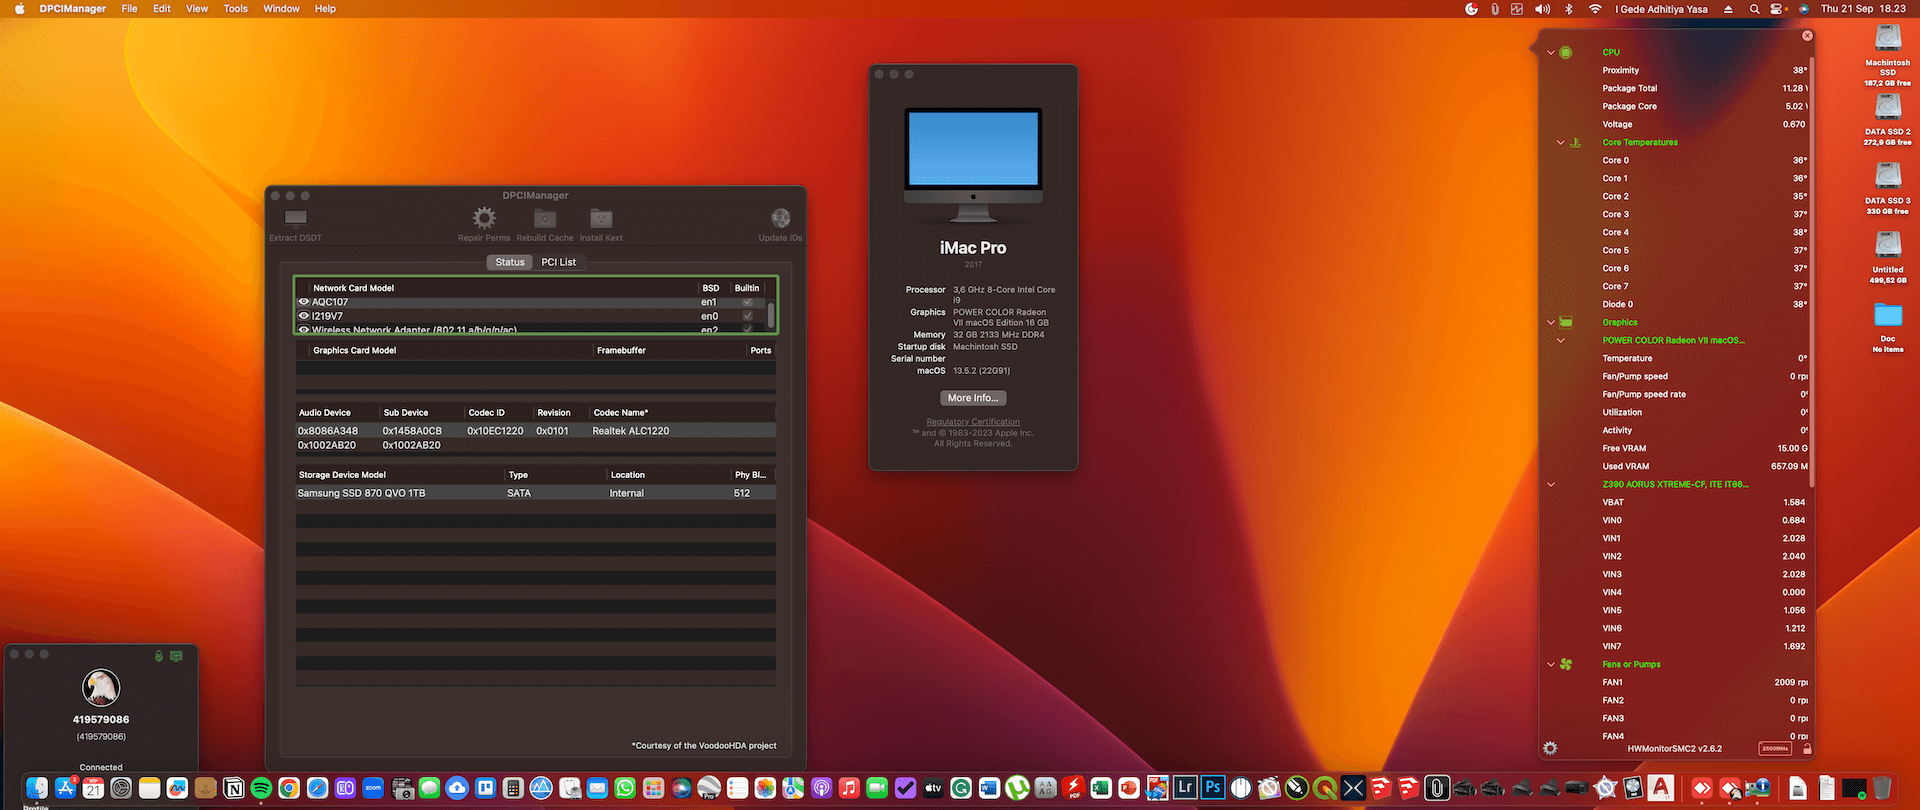Click the AnyDesk eagle avatar
This screenshot has height=810, width=1920.
pos(101,687)
